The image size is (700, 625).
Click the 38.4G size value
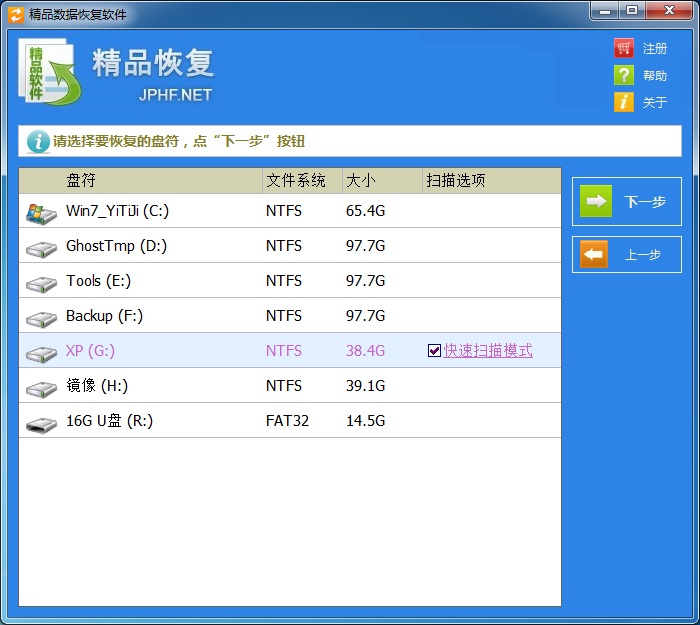click(x=365, y=350)
